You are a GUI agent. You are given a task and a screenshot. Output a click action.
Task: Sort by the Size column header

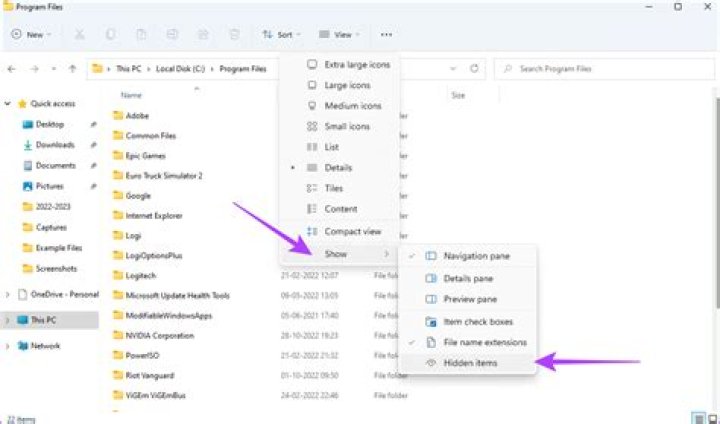click(458, 95)
